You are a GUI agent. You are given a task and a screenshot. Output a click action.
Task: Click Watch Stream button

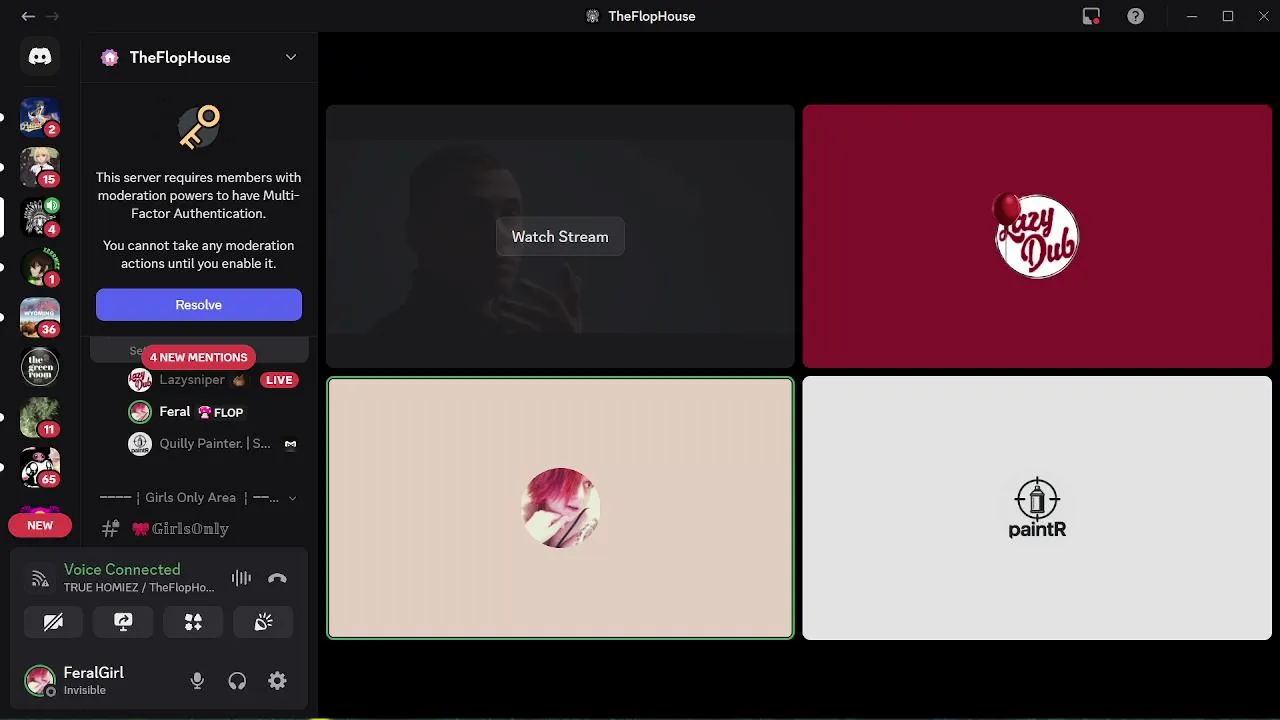560,237
